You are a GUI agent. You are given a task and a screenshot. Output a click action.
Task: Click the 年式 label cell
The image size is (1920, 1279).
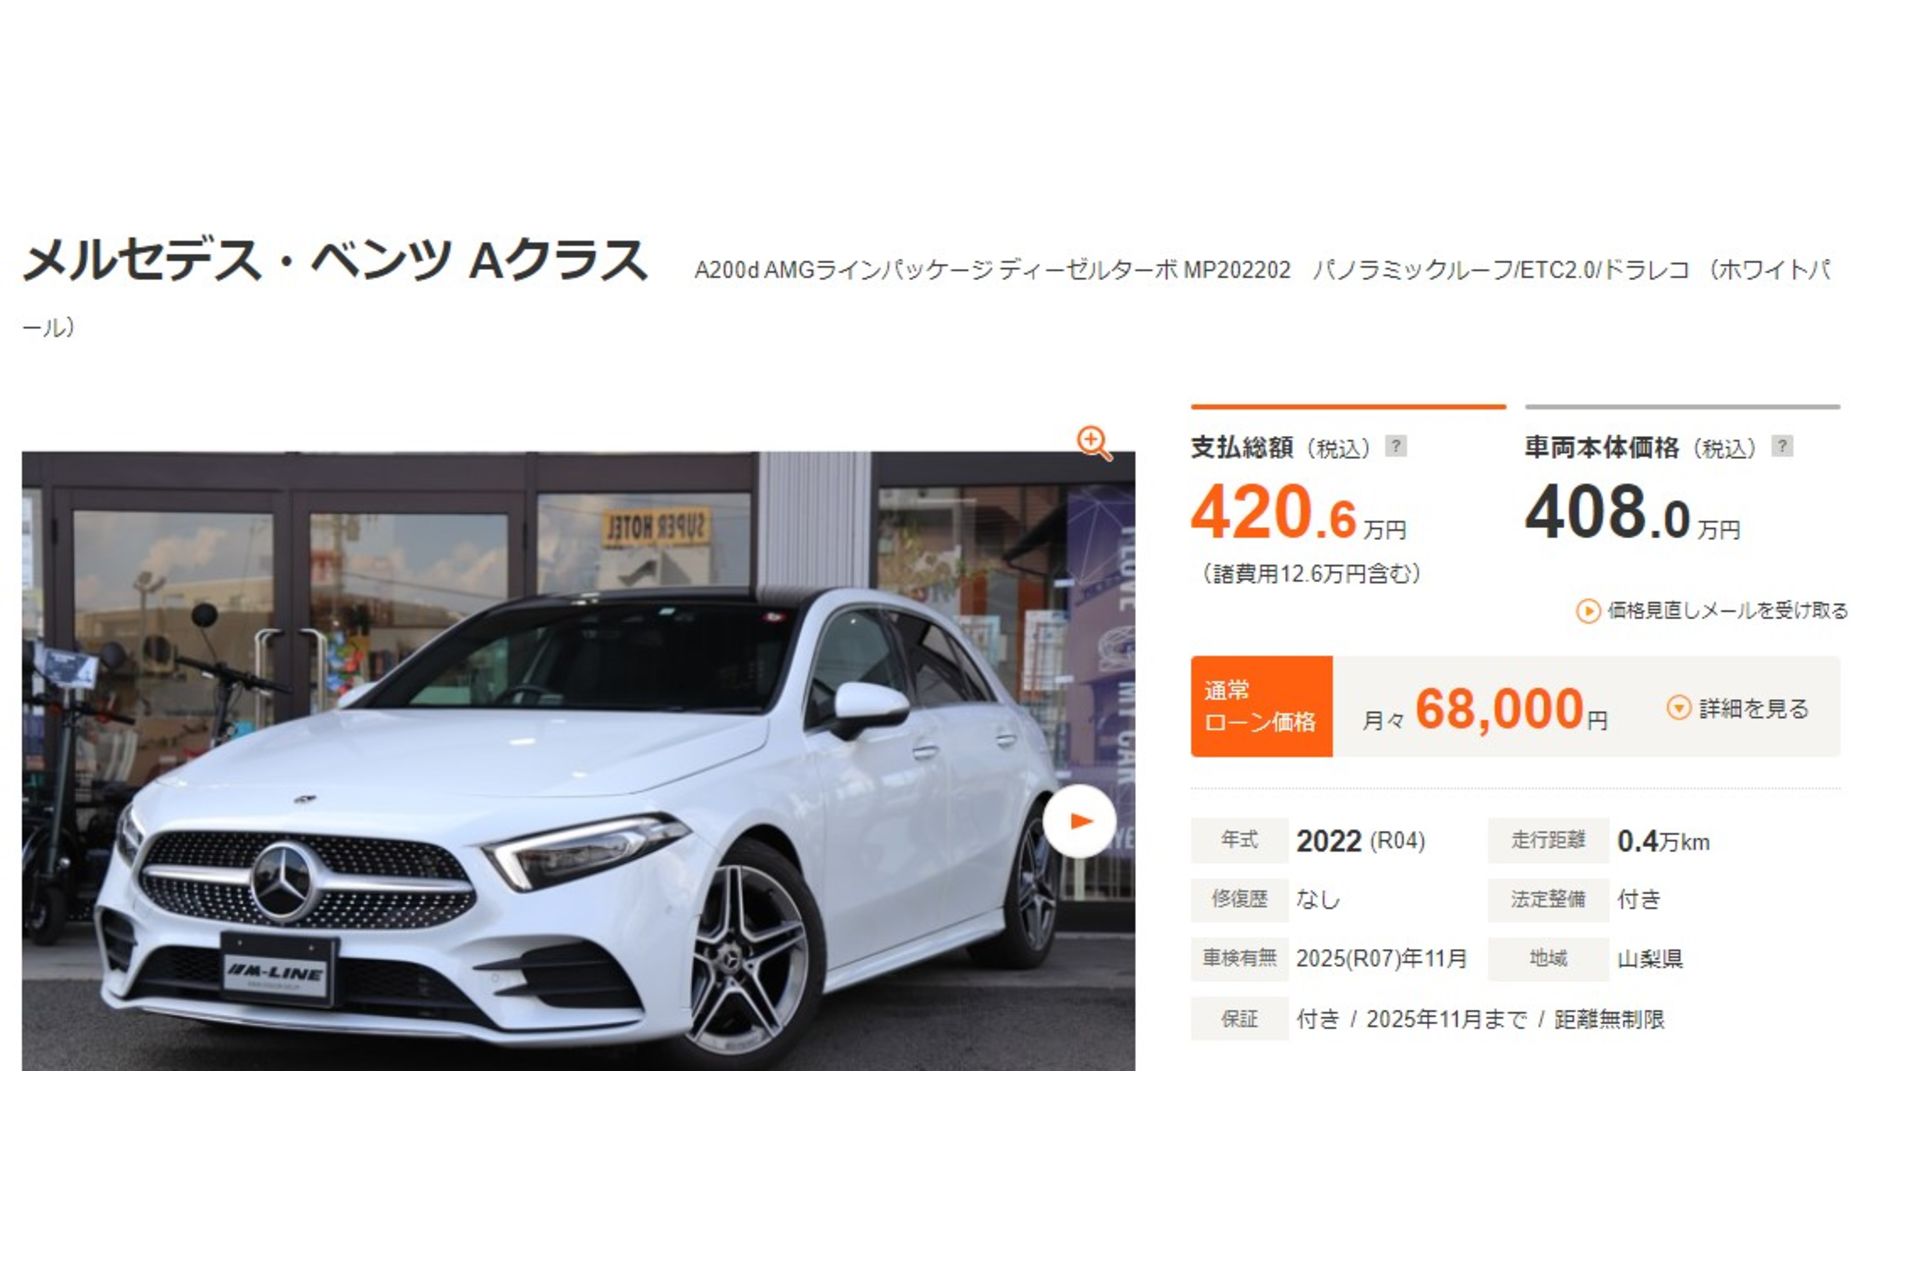1239,840
